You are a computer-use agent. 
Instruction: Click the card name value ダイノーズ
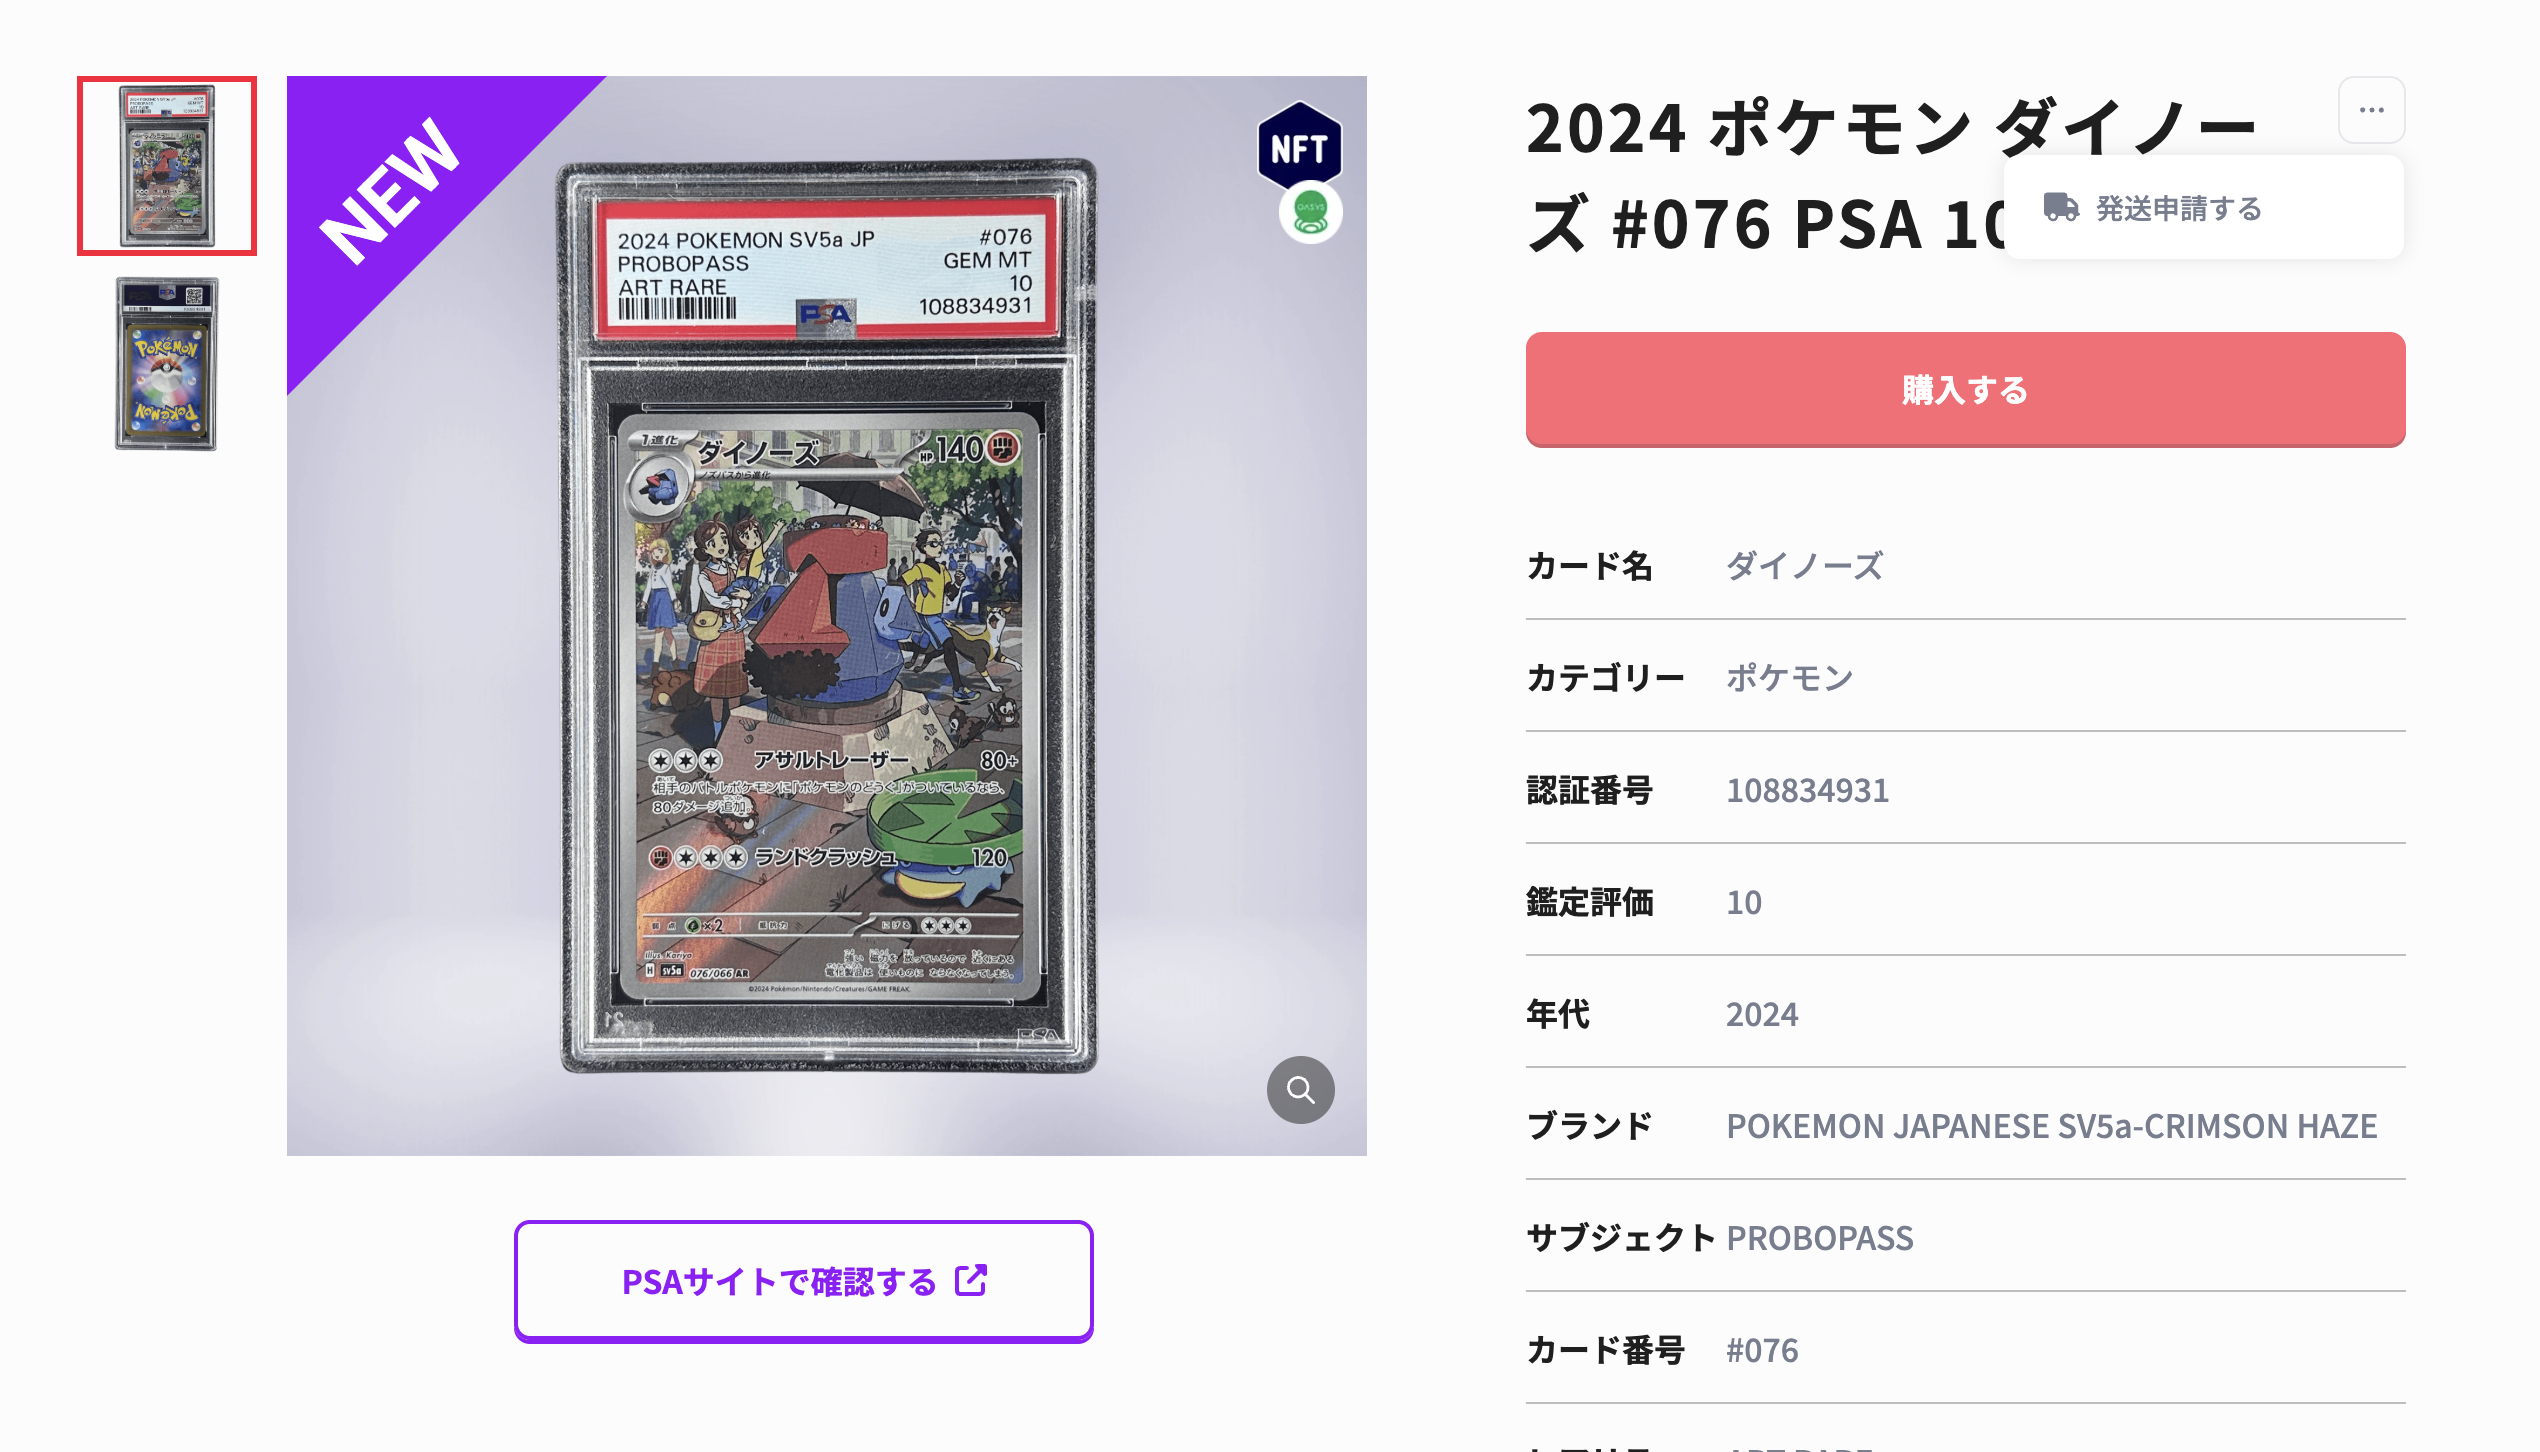tap(1804, 566)
